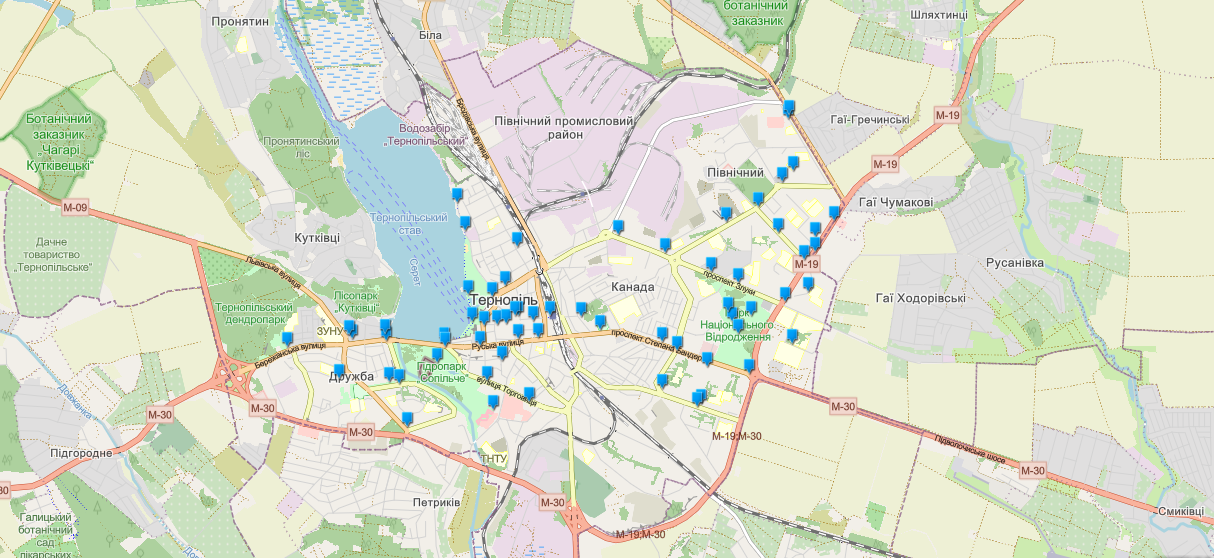The width and height of the screenshot is (1214, 558).
Task: Select the marker overlapping the Дружба label's left edge
Action: click(339, 371)
